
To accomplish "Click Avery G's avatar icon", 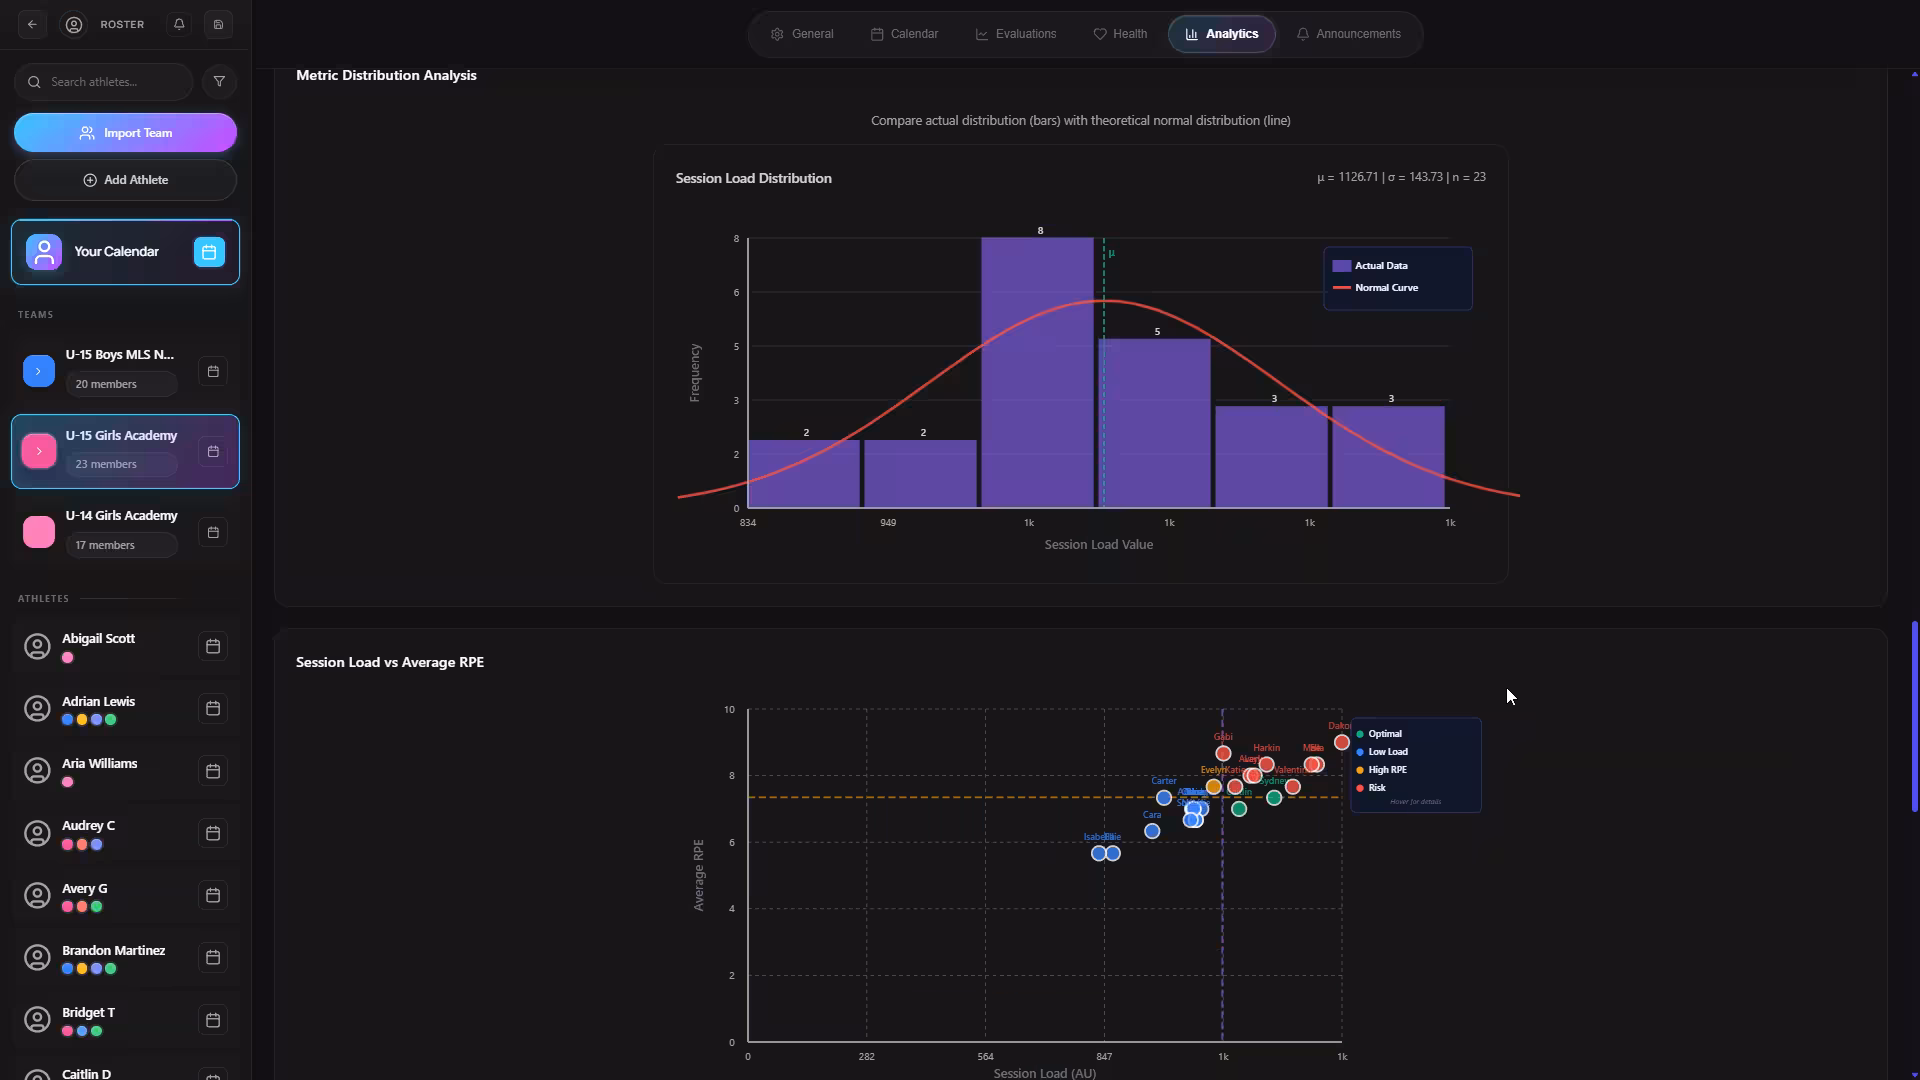I will tap(37, 896).
